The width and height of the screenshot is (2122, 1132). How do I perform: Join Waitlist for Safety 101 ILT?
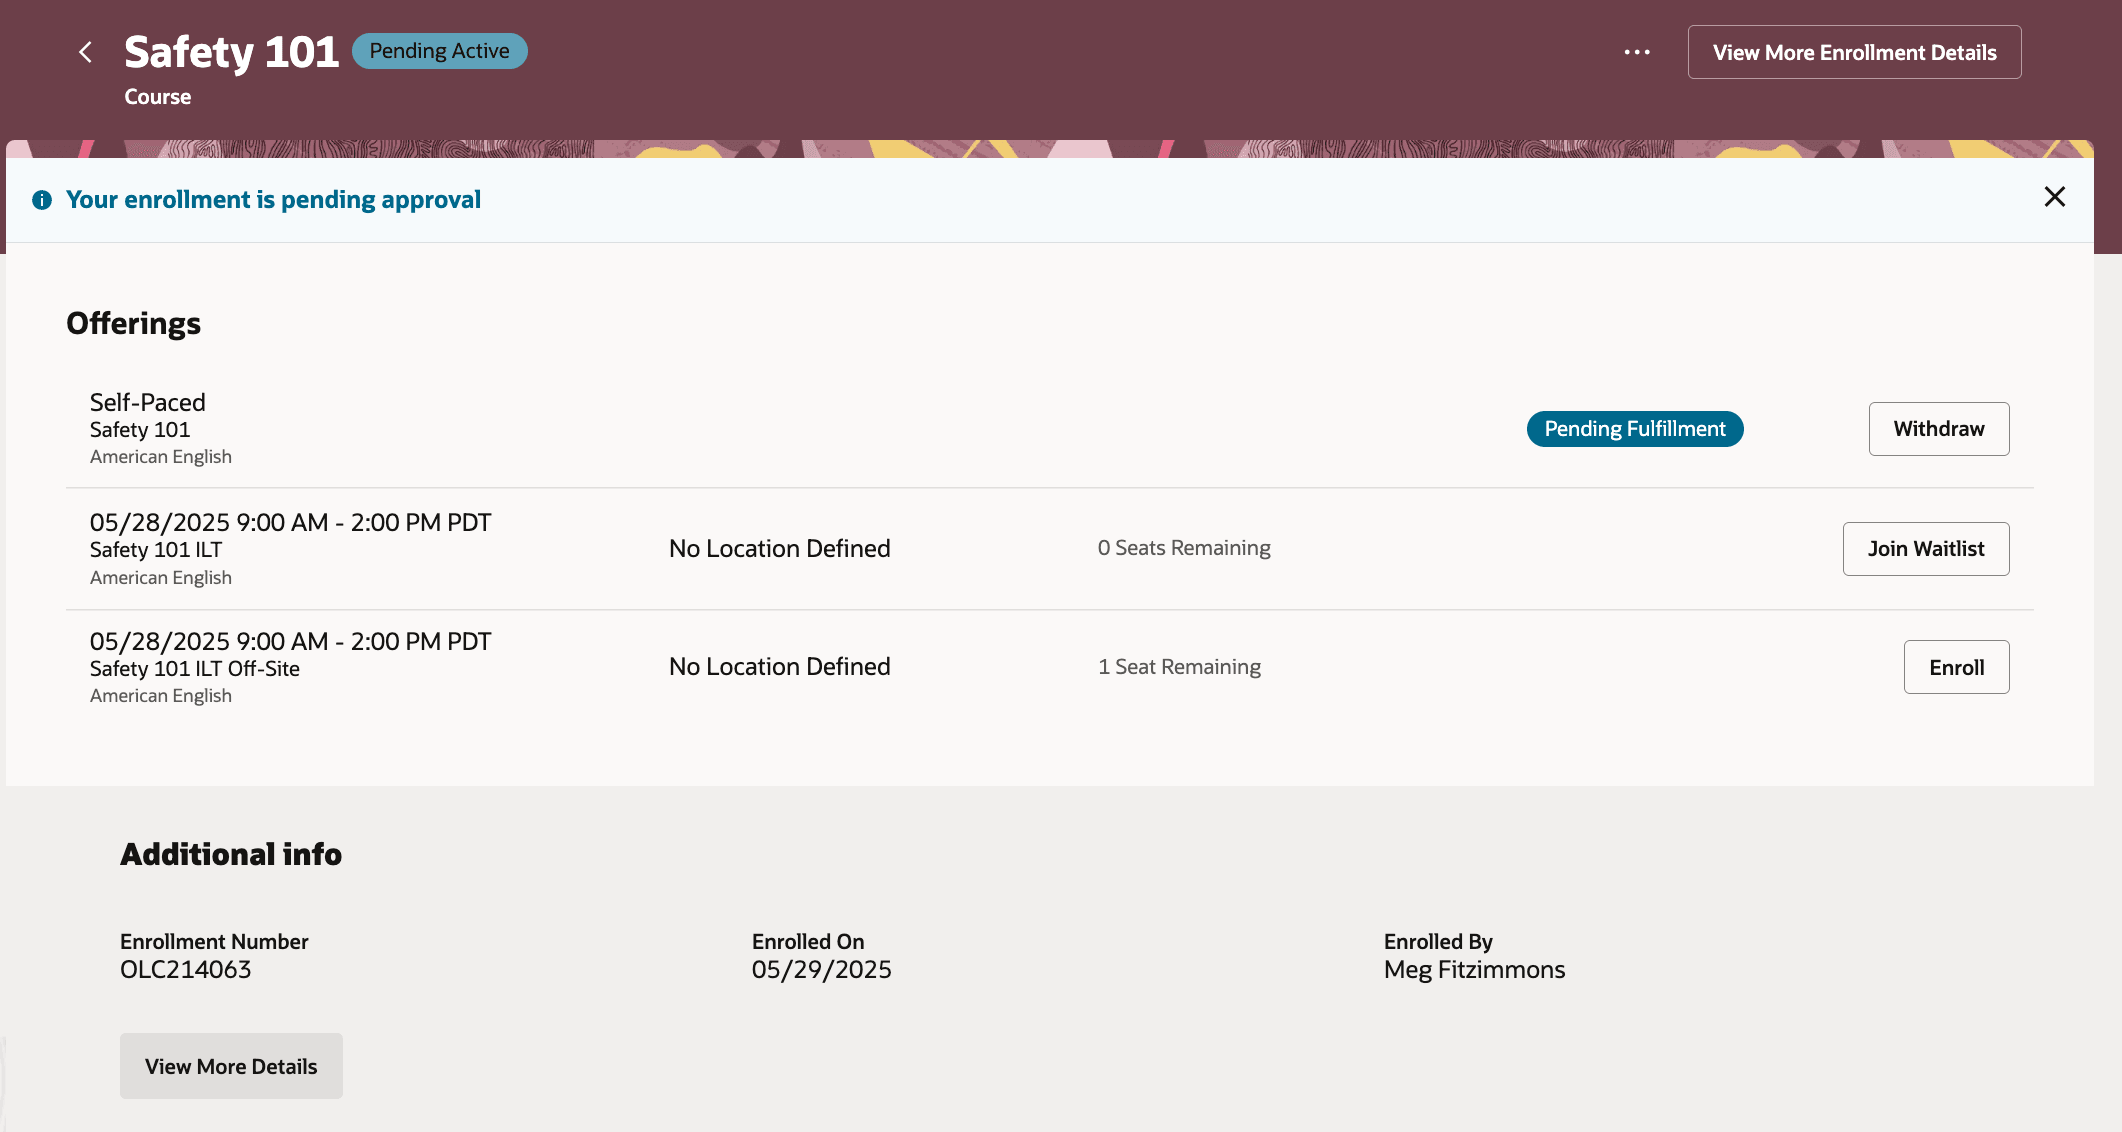click(x=1925, y=549)
